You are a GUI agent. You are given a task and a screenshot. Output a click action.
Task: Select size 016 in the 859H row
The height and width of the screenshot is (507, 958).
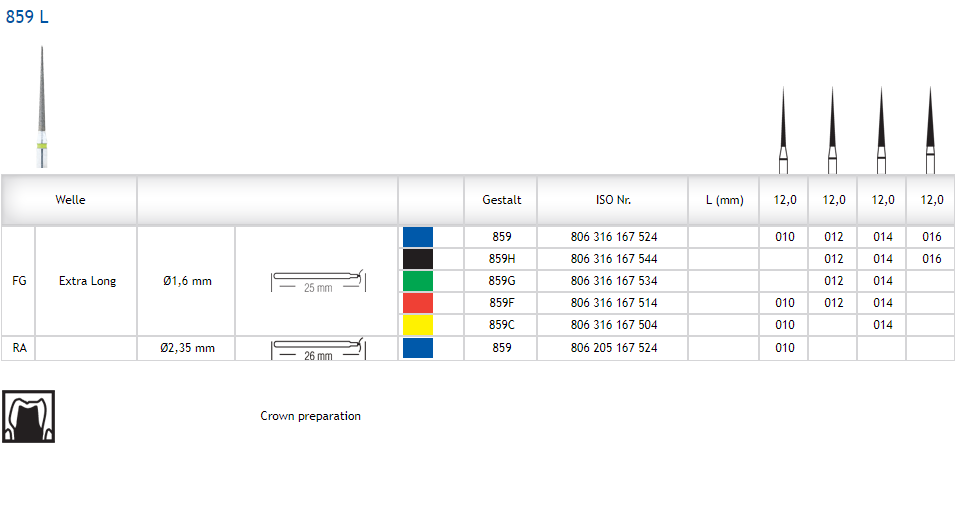[931, 259]
